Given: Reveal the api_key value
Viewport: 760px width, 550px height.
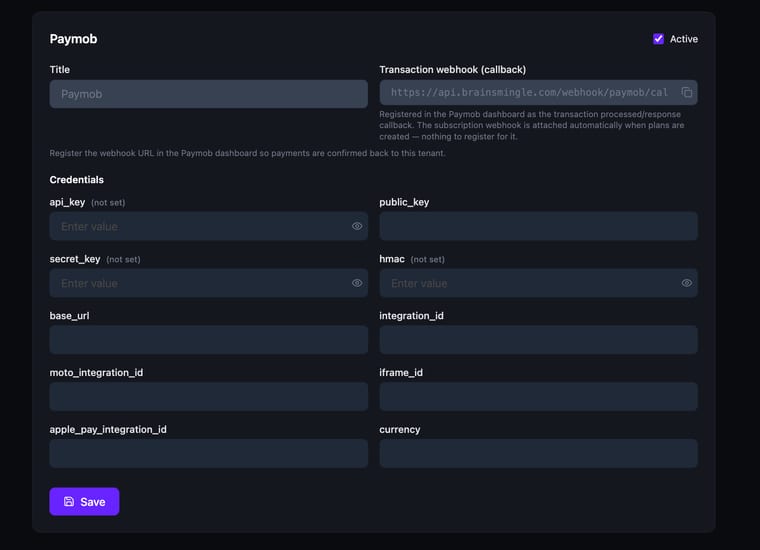Looking at the screenshot, I should tap(357, 226).
